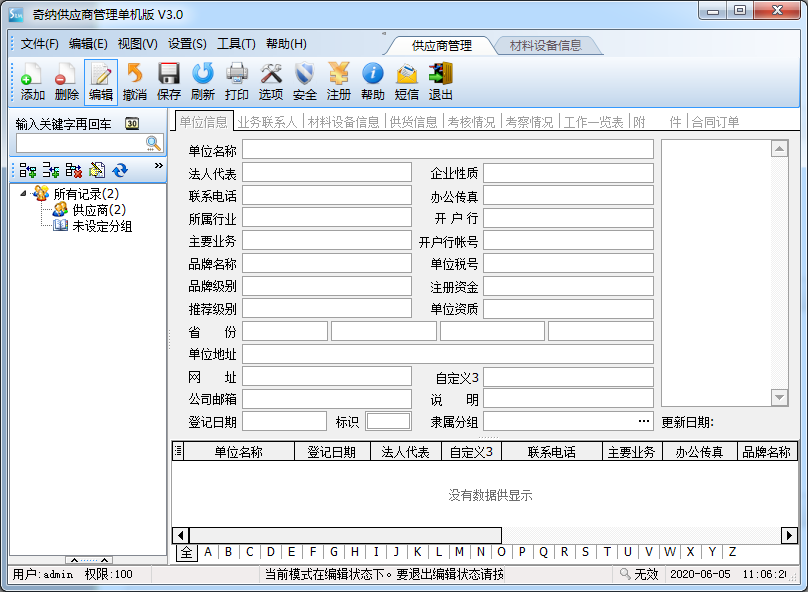Click memo panel scroll up arrow

tap(779, 149)
